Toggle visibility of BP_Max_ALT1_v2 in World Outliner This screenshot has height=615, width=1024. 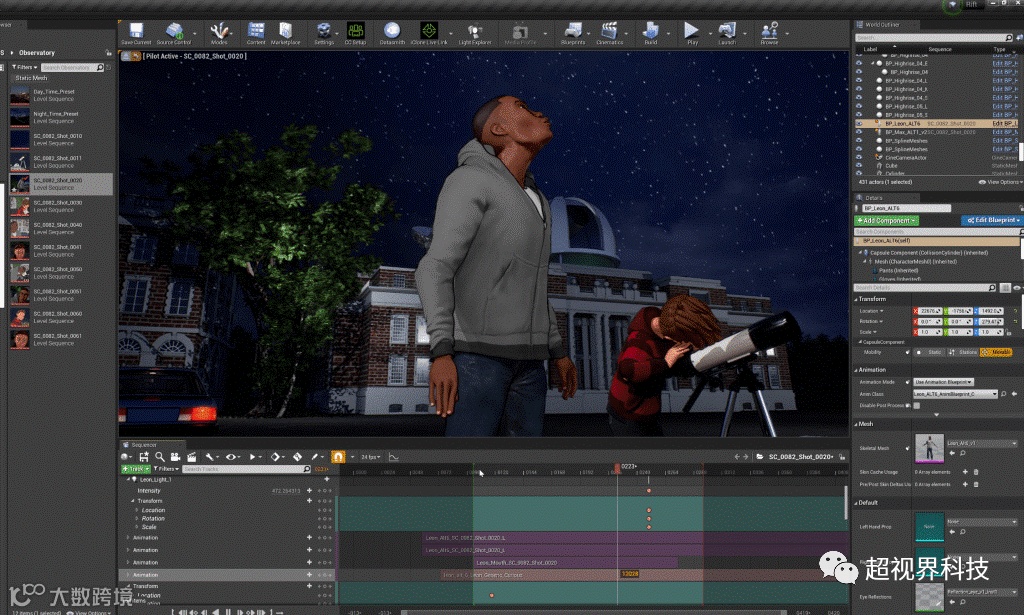click(x=859, y=132)
